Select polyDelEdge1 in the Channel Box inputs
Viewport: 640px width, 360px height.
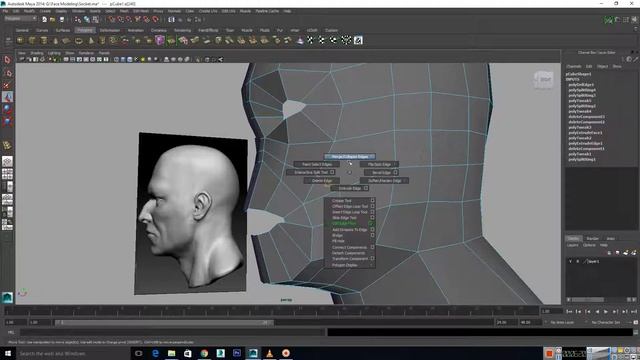(x=581, y=84)
